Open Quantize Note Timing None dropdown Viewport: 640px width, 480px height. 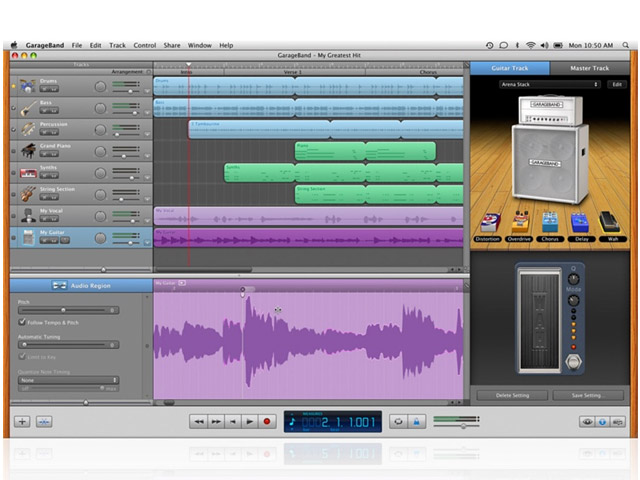coord(69,380)
